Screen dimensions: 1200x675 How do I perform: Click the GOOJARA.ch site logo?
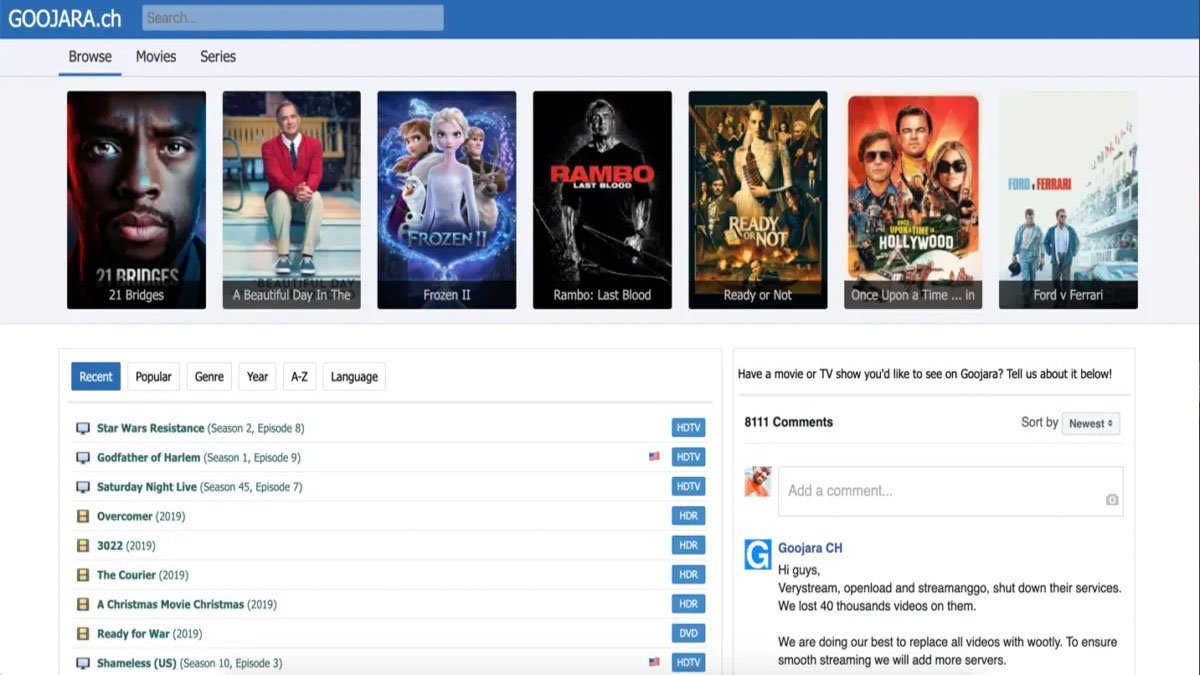(x=65, y=17)
